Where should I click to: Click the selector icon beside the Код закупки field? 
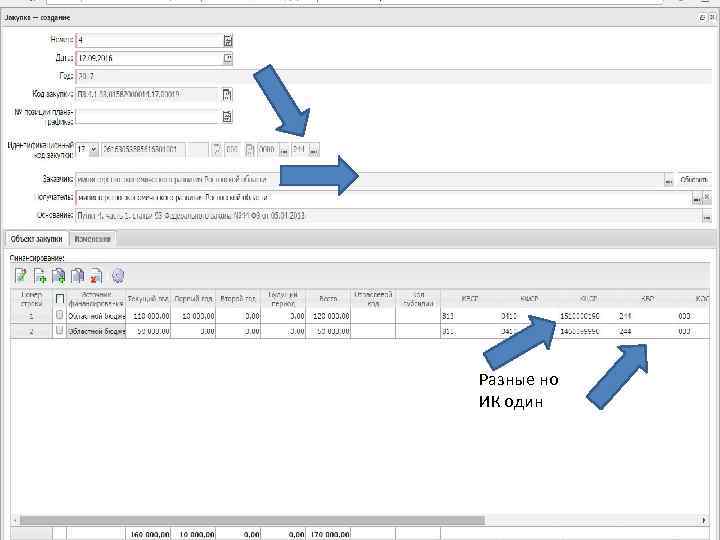click(227, 94)
